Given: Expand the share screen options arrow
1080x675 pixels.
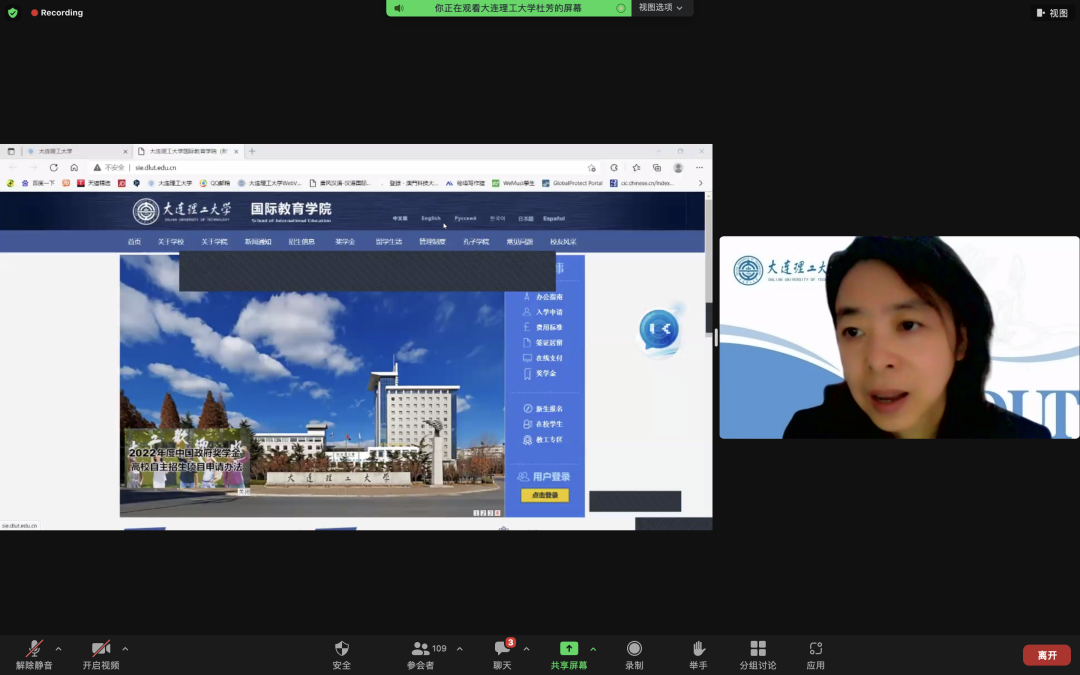Looking at the screenshot, I should coord(593,649).
